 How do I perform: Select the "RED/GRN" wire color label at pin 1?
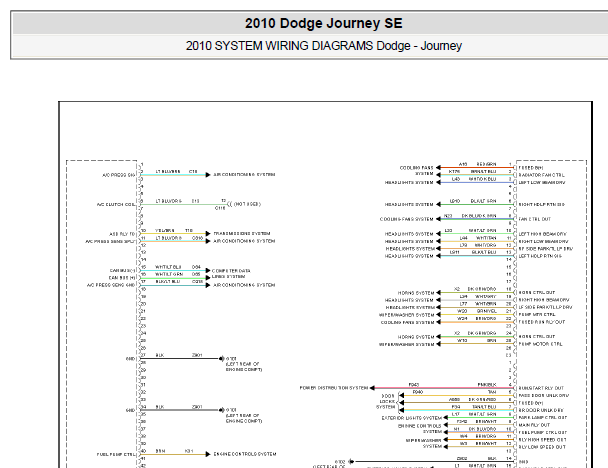pyautogui.click(x=486, y=164)
